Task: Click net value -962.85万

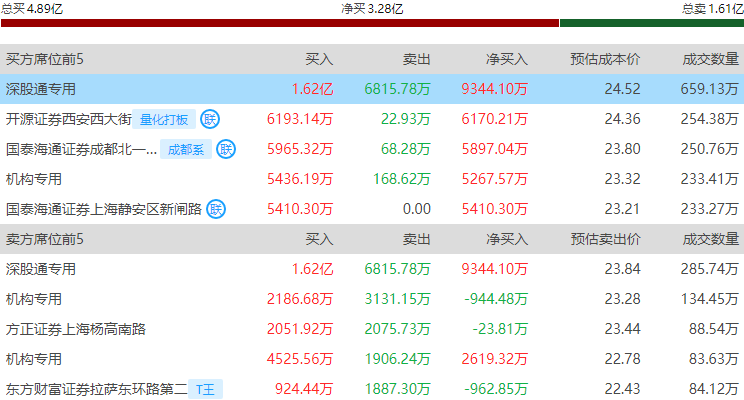Action: 496,389
